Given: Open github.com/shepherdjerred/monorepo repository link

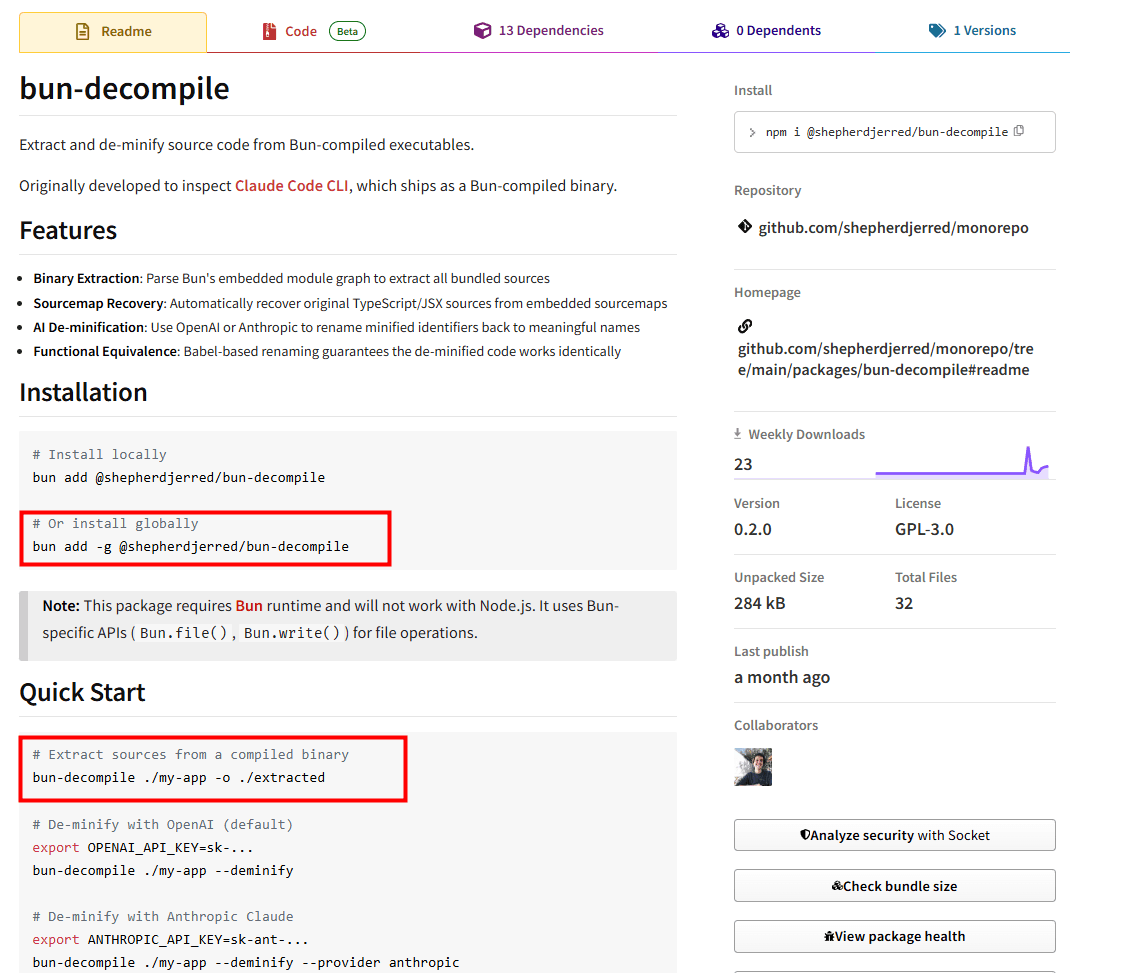Looking at the screenshot, I should (893, 228).
